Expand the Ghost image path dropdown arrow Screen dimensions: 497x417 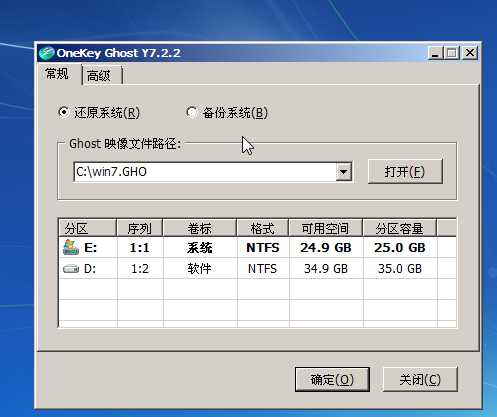coord(343,172)
